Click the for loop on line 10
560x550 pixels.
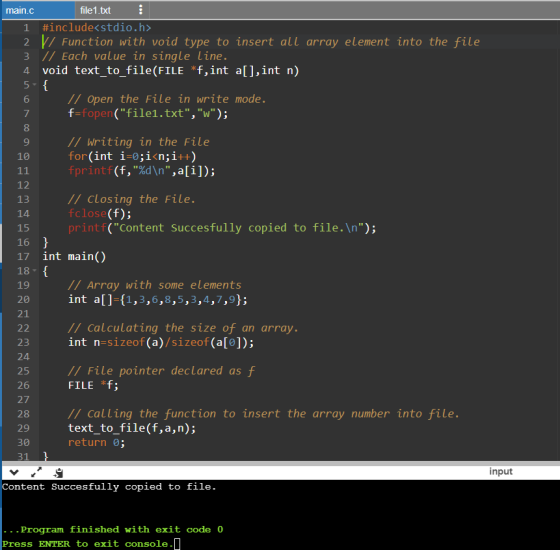(x=132, y=156)
